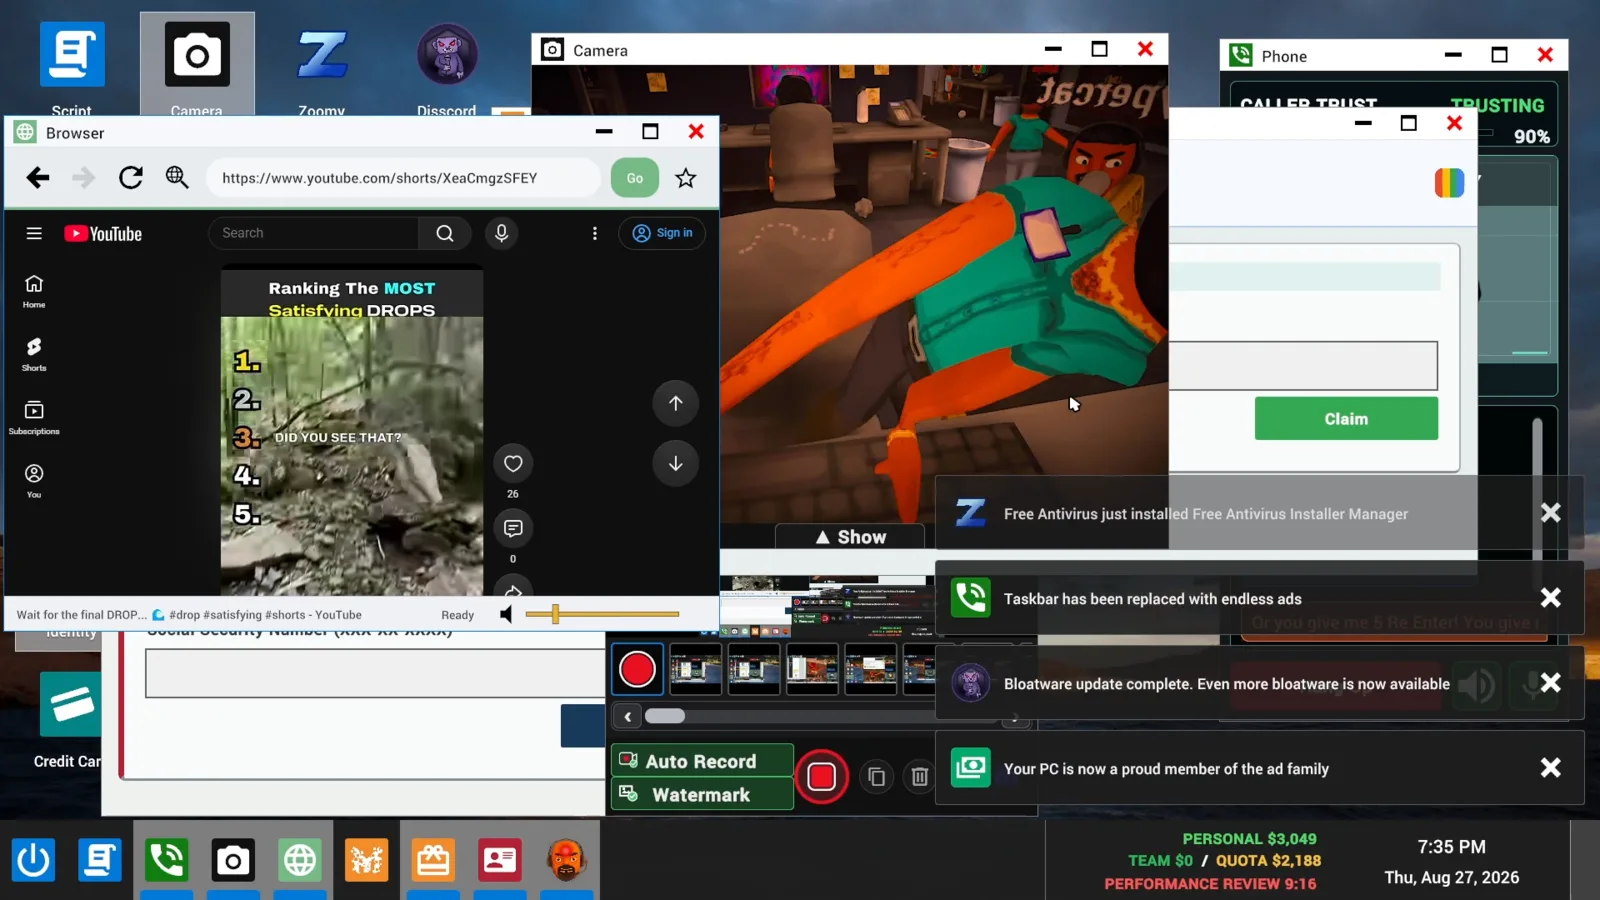1600x900 pixels.
Task: Stop recording with the red square button
Action: click(822, 776)
